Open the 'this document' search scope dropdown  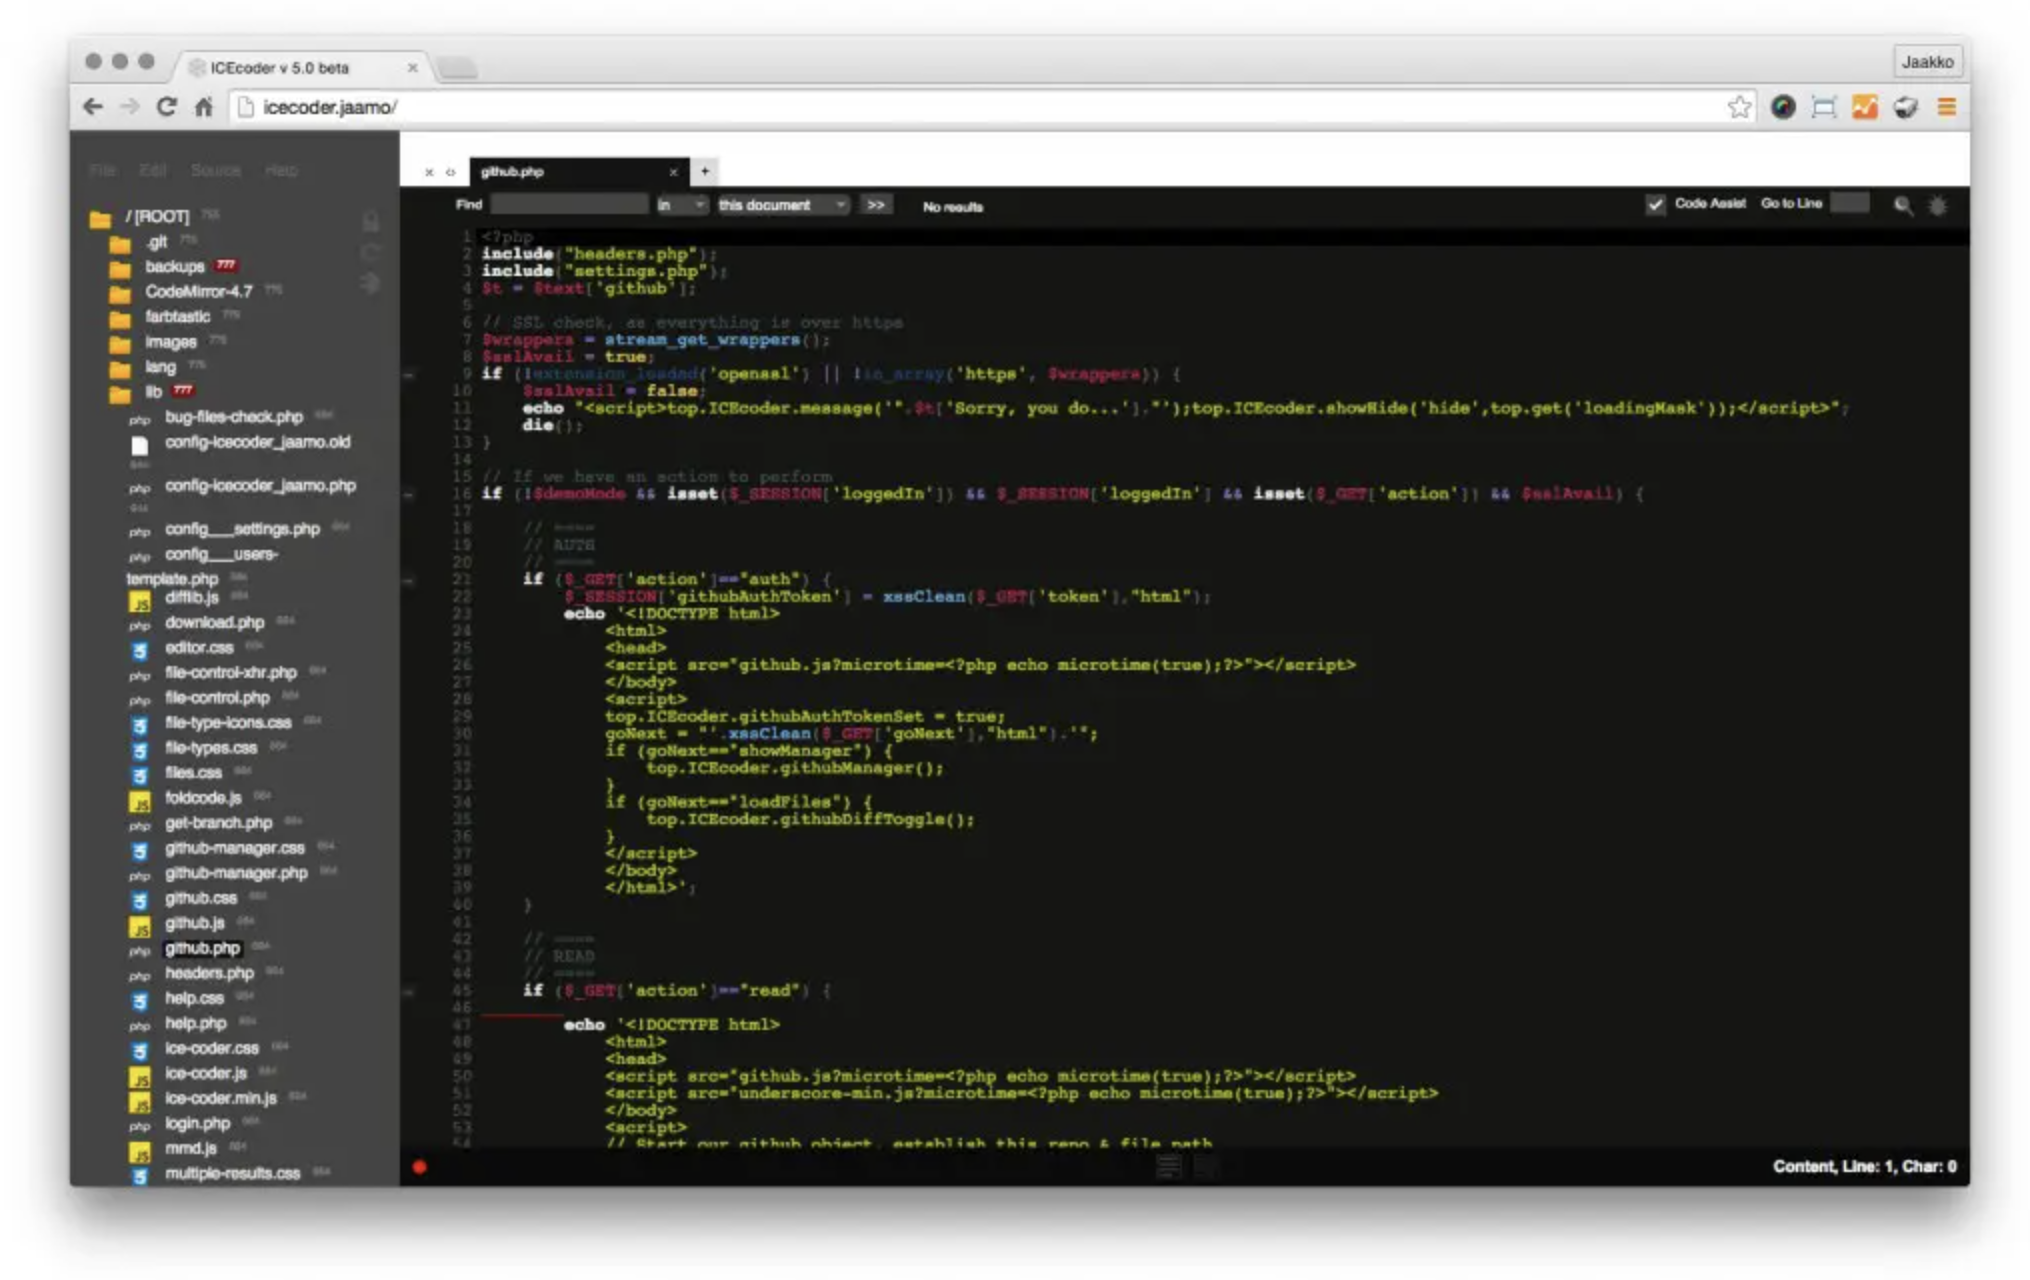(782, 205)
